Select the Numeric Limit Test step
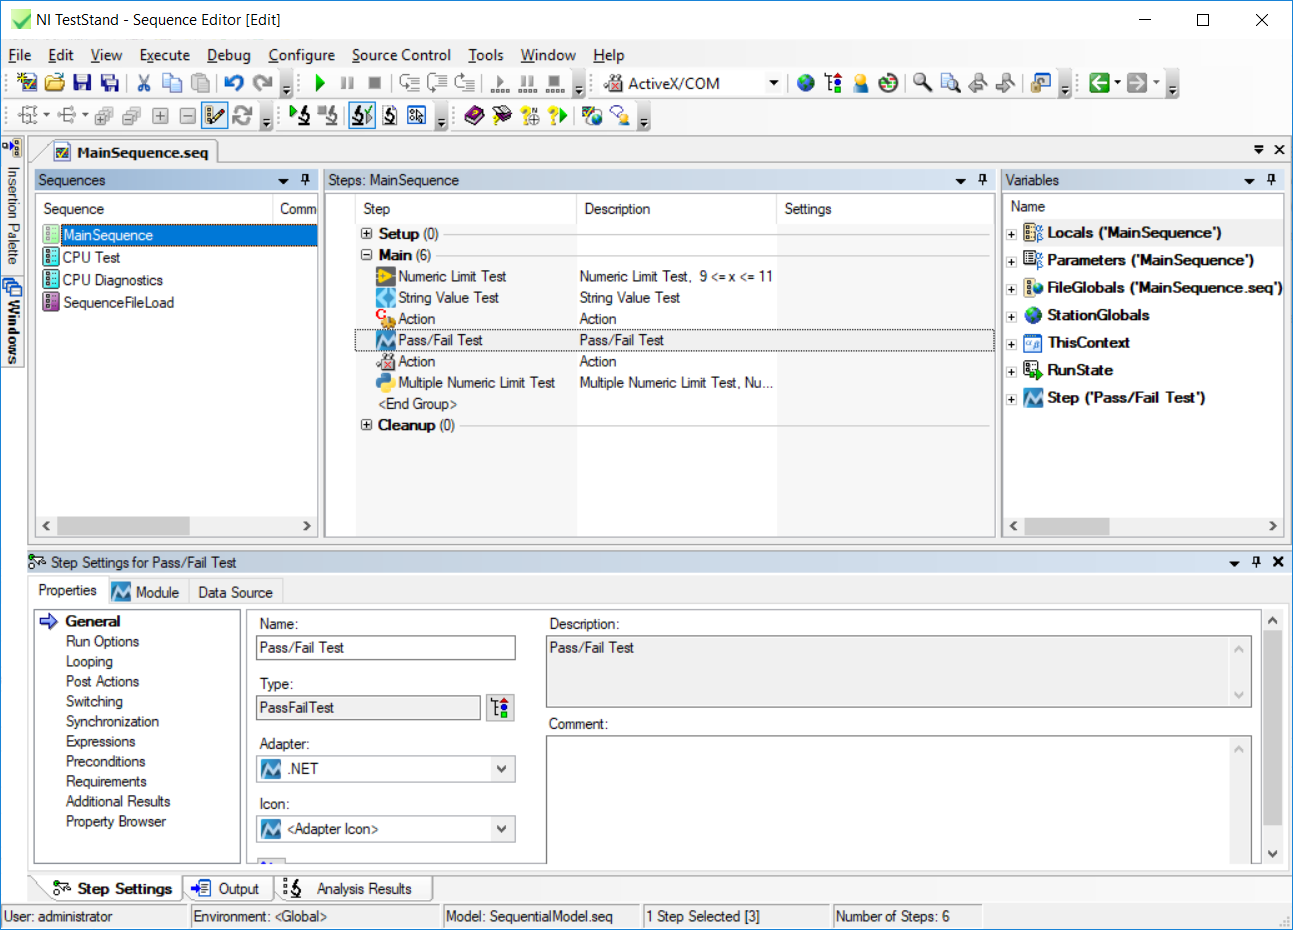This screenshot has height=930, width=1293. pyautogui.click(x=452, y=276)
